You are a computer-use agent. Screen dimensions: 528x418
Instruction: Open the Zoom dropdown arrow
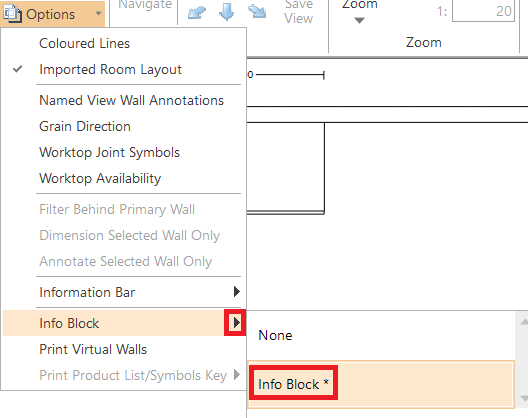[359, 21]
